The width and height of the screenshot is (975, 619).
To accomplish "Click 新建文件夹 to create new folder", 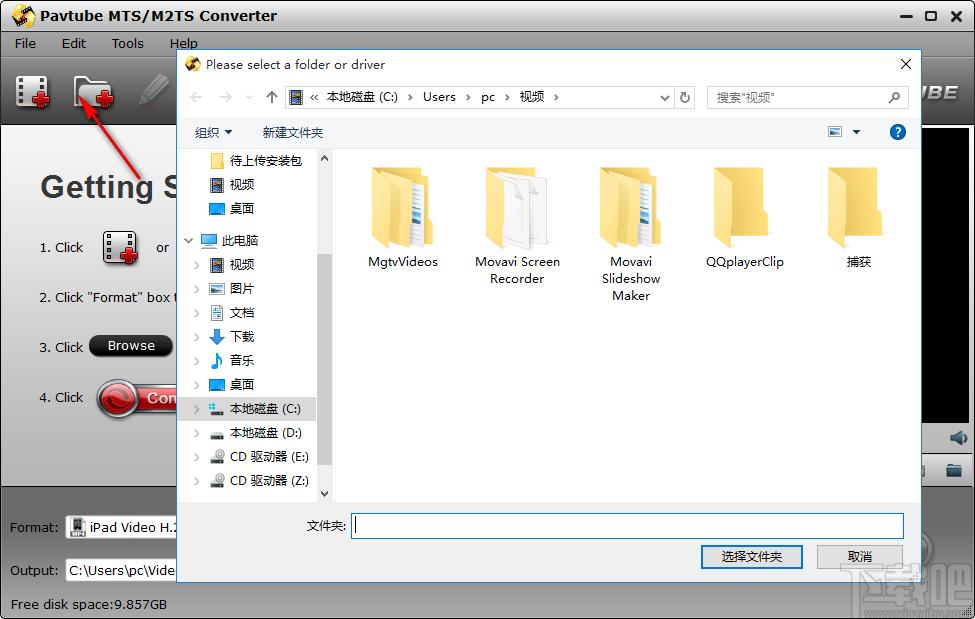I will pyautogui.click(x=292, y=133).
